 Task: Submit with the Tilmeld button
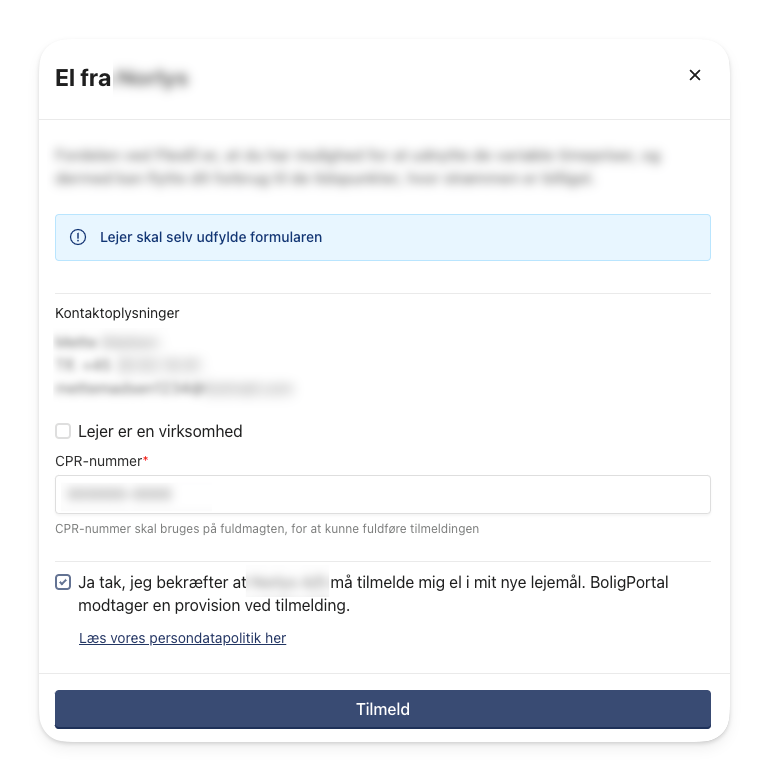point(383,709)
